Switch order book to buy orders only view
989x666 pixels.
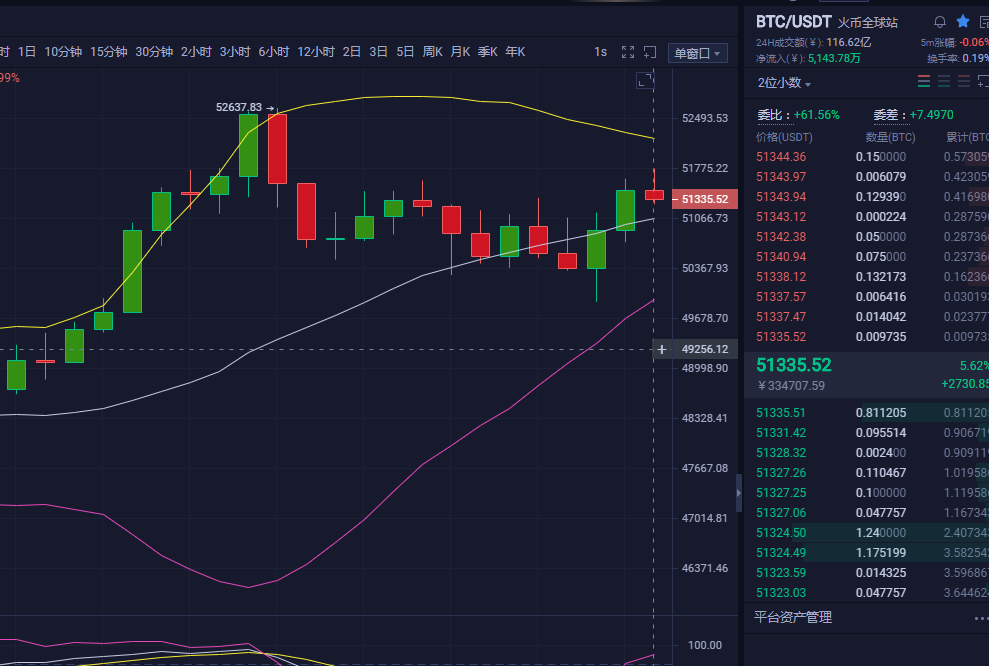tap(944, 81)
